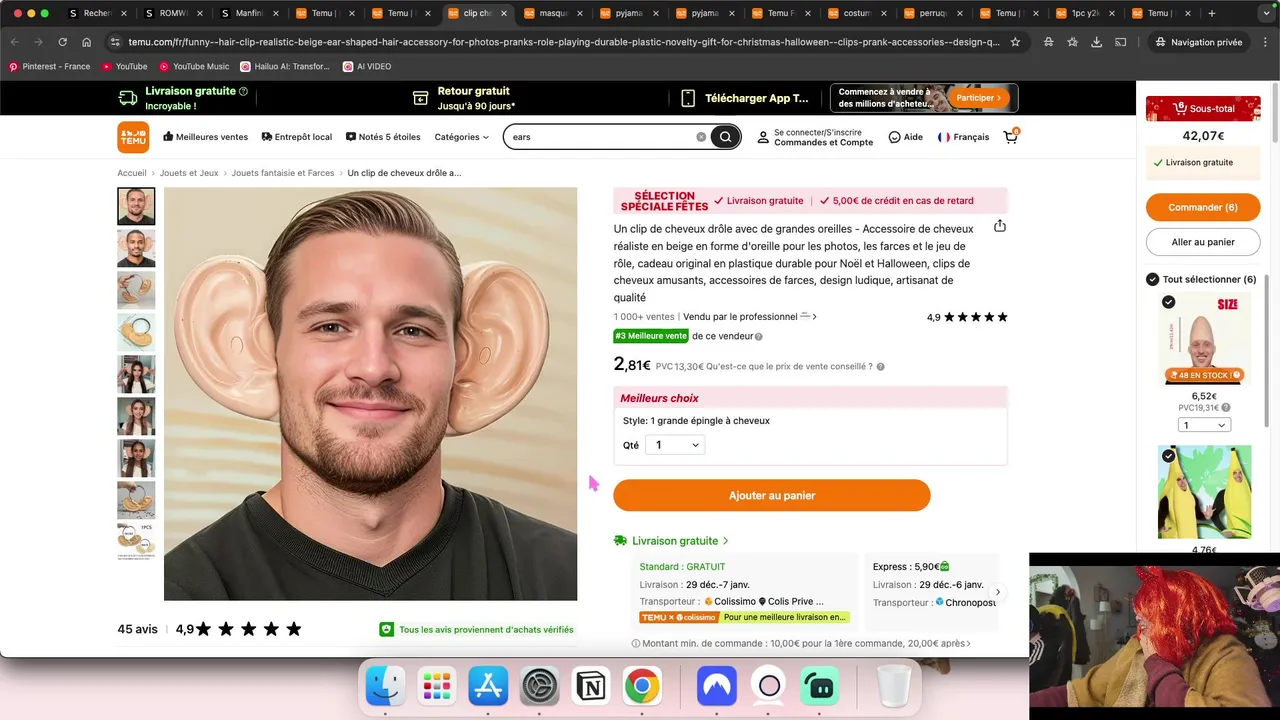The height and width of the screenshot is (720, 1280).
Task: Select the second product thumbnail
Action: [x=136, y=248]
